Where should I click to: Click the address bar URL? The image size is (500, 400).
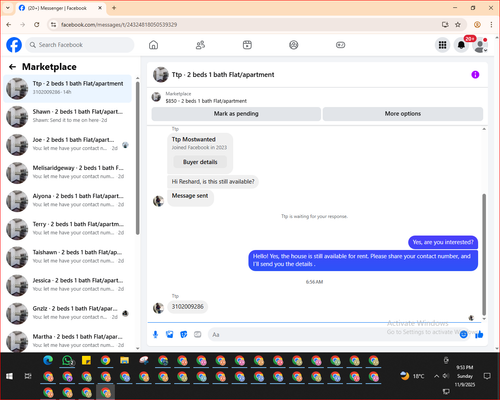click(x=119, y=25)
